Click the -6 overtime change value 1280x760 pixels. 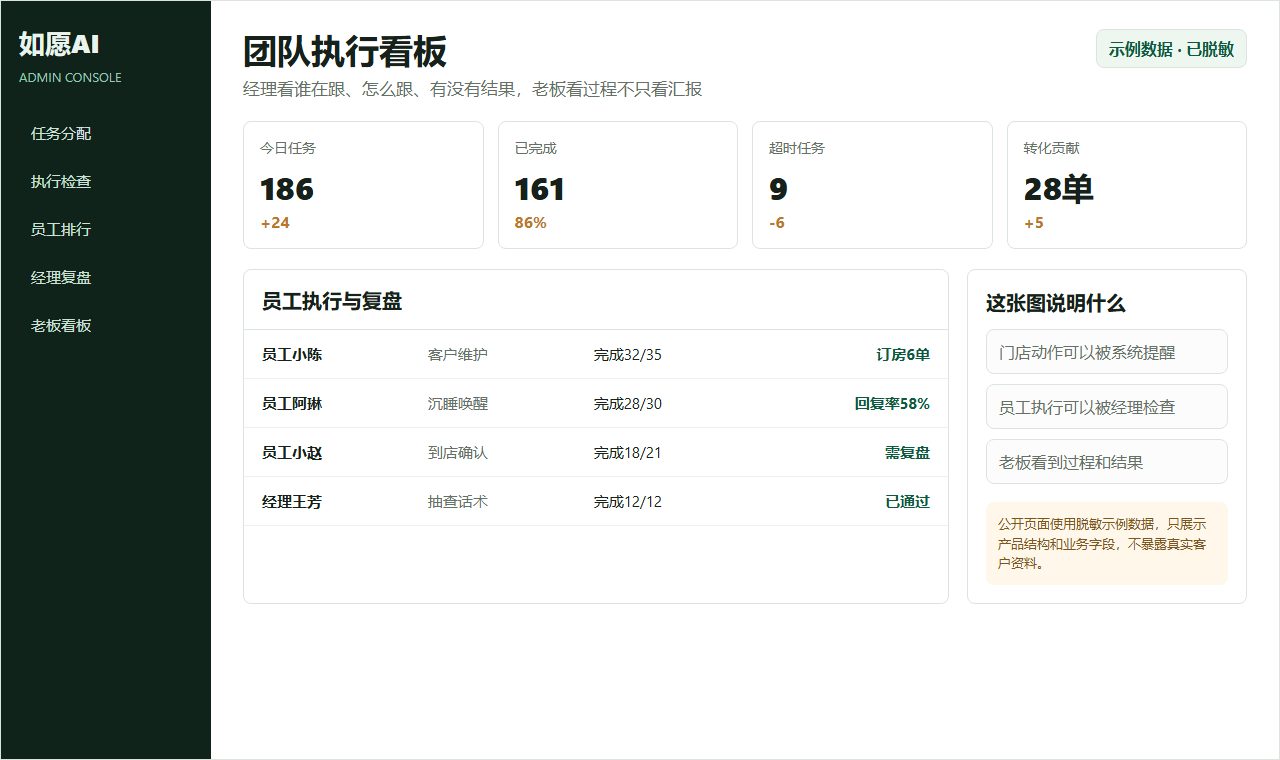click(777, 223)
